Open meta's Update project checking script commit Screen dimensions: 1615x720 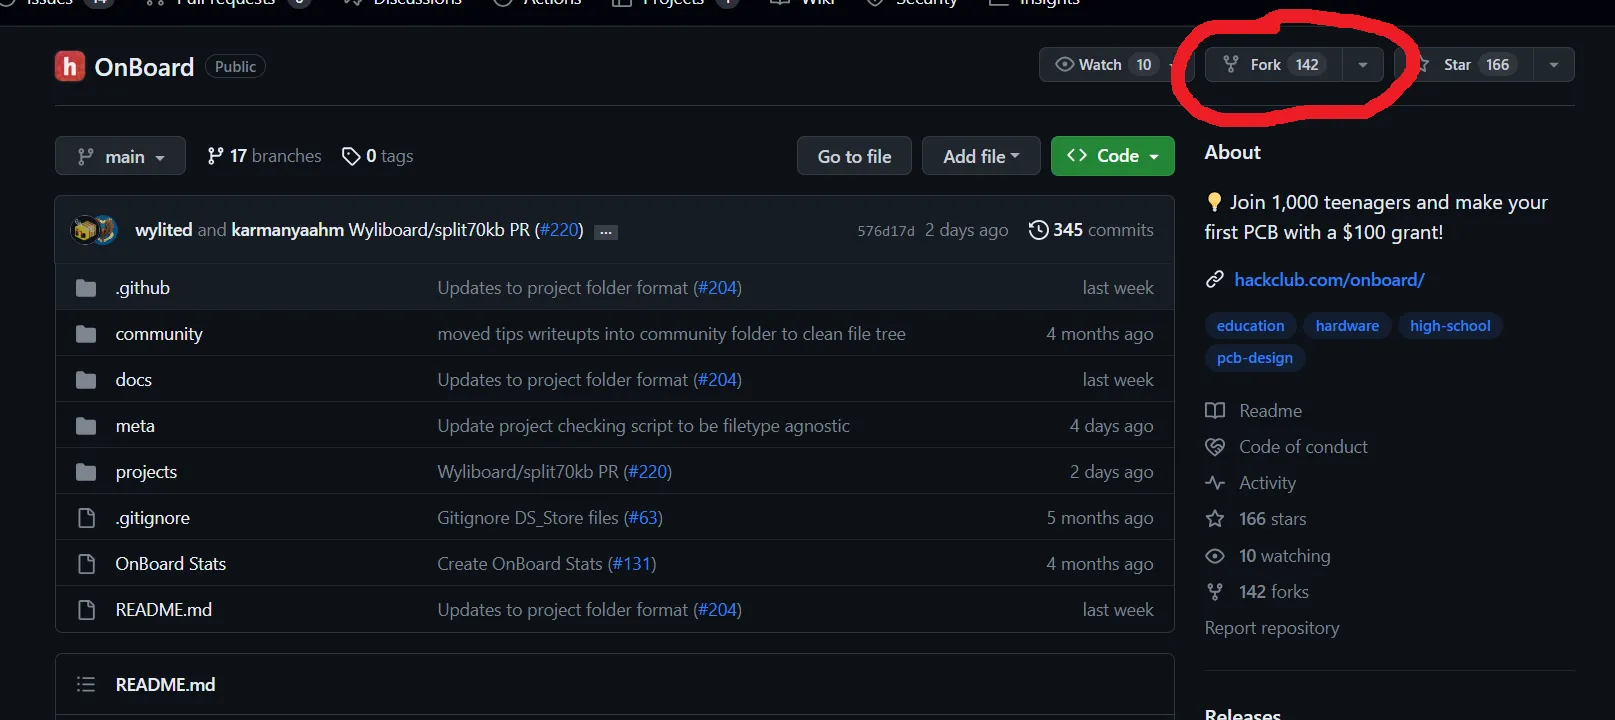[643, 426]
